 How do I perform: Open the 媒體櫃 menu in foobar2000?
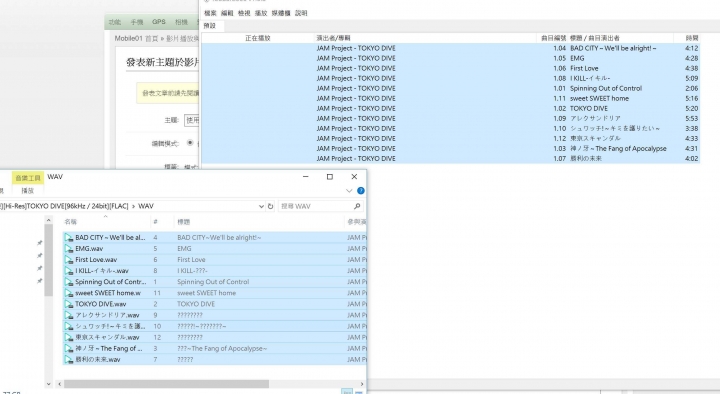coord(281,13)
